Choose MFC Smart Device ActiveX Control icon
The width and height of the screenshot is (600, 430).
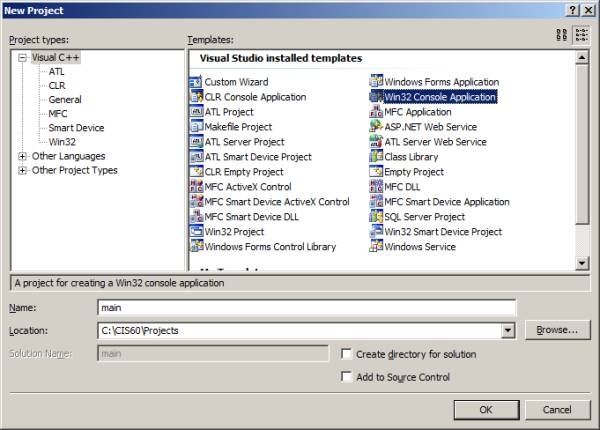tap(196, 201)
